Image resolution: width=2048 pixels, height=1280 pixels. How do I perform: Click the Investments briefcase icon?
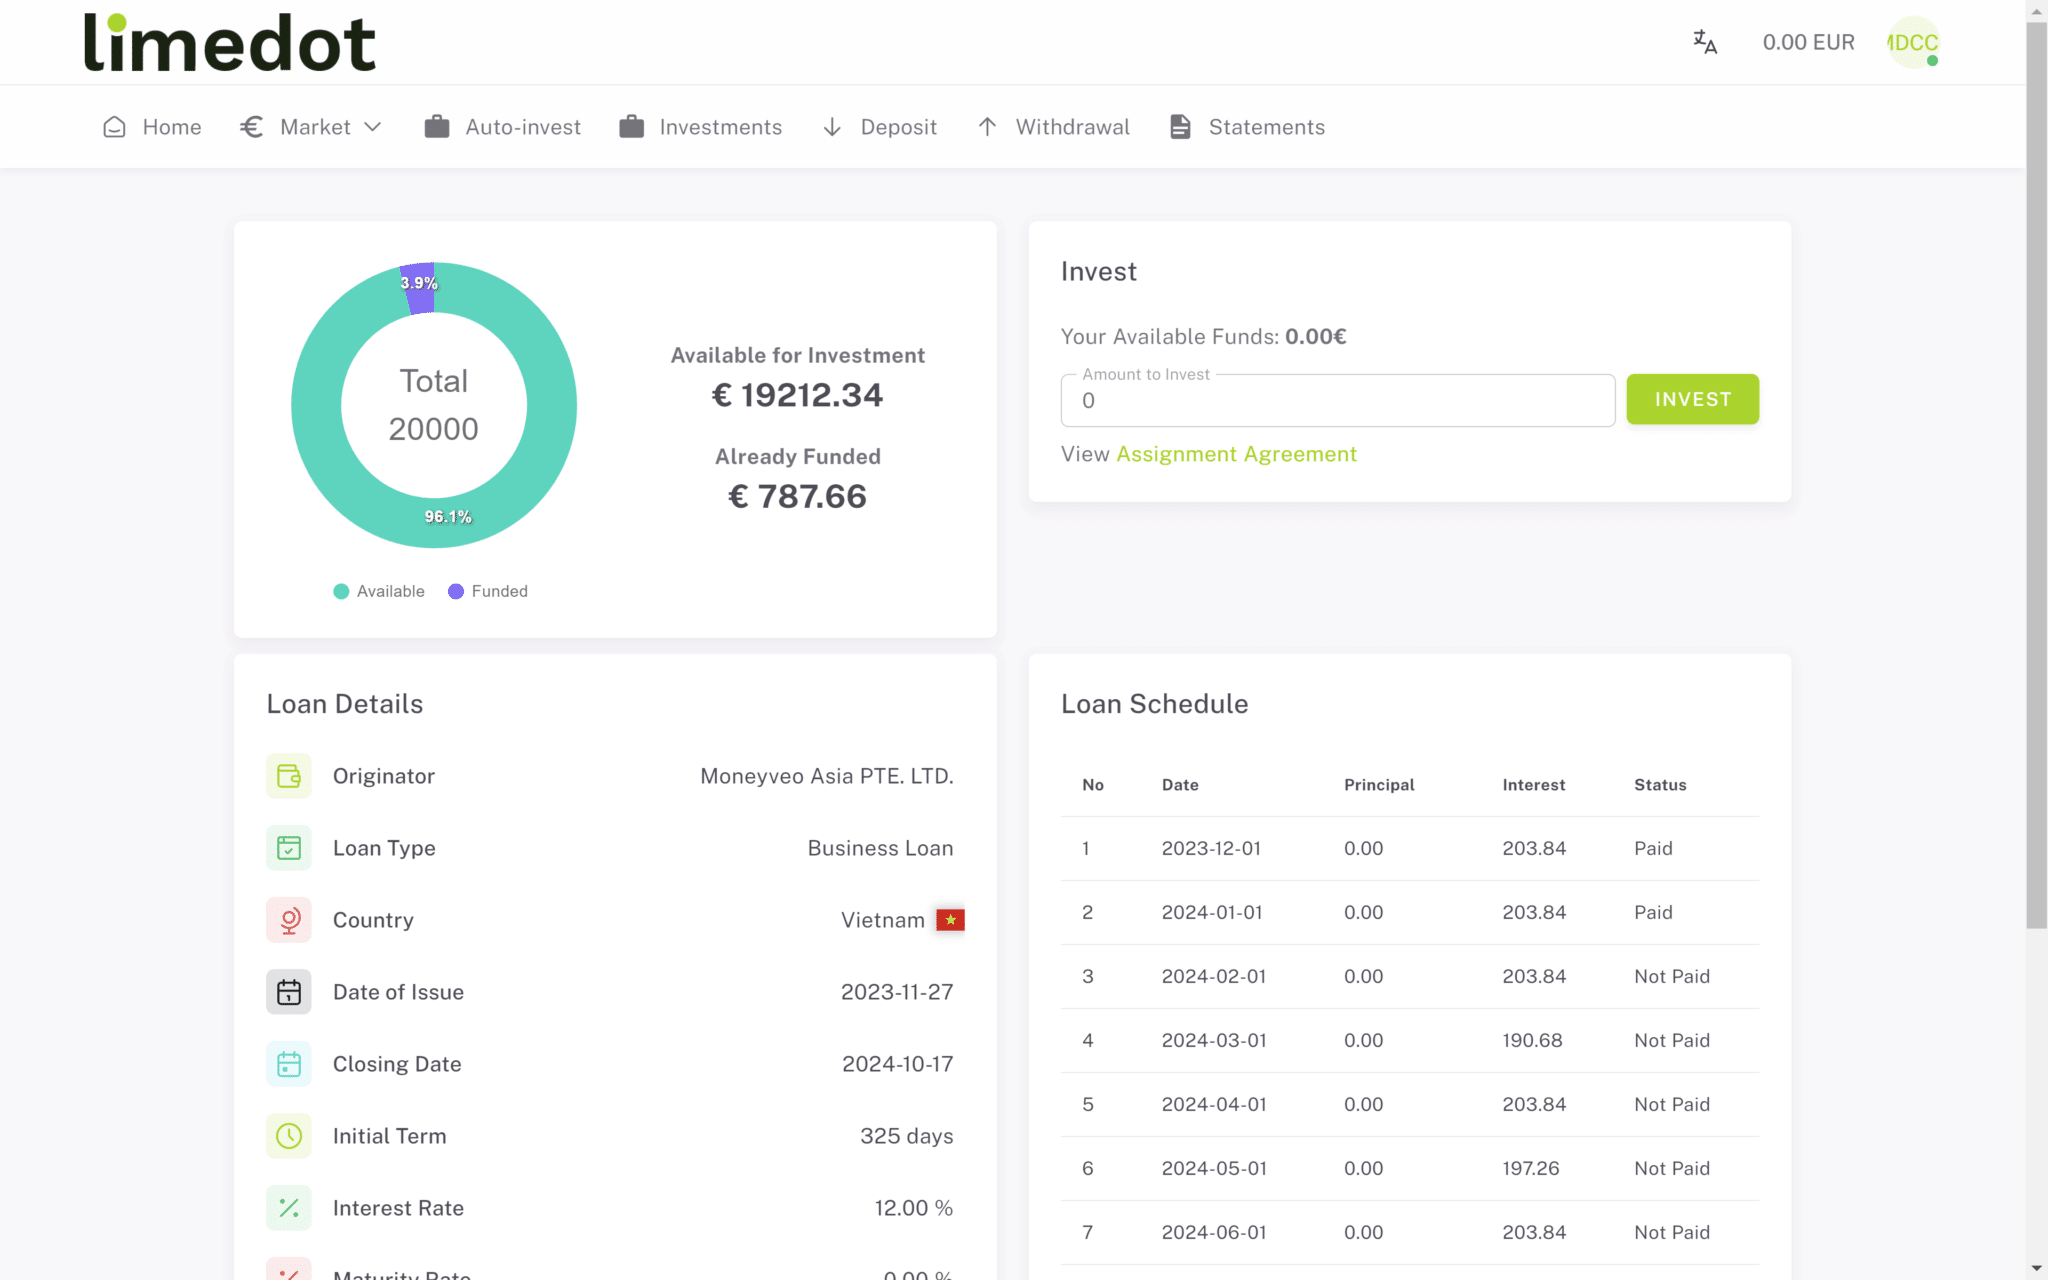point(631,127)
